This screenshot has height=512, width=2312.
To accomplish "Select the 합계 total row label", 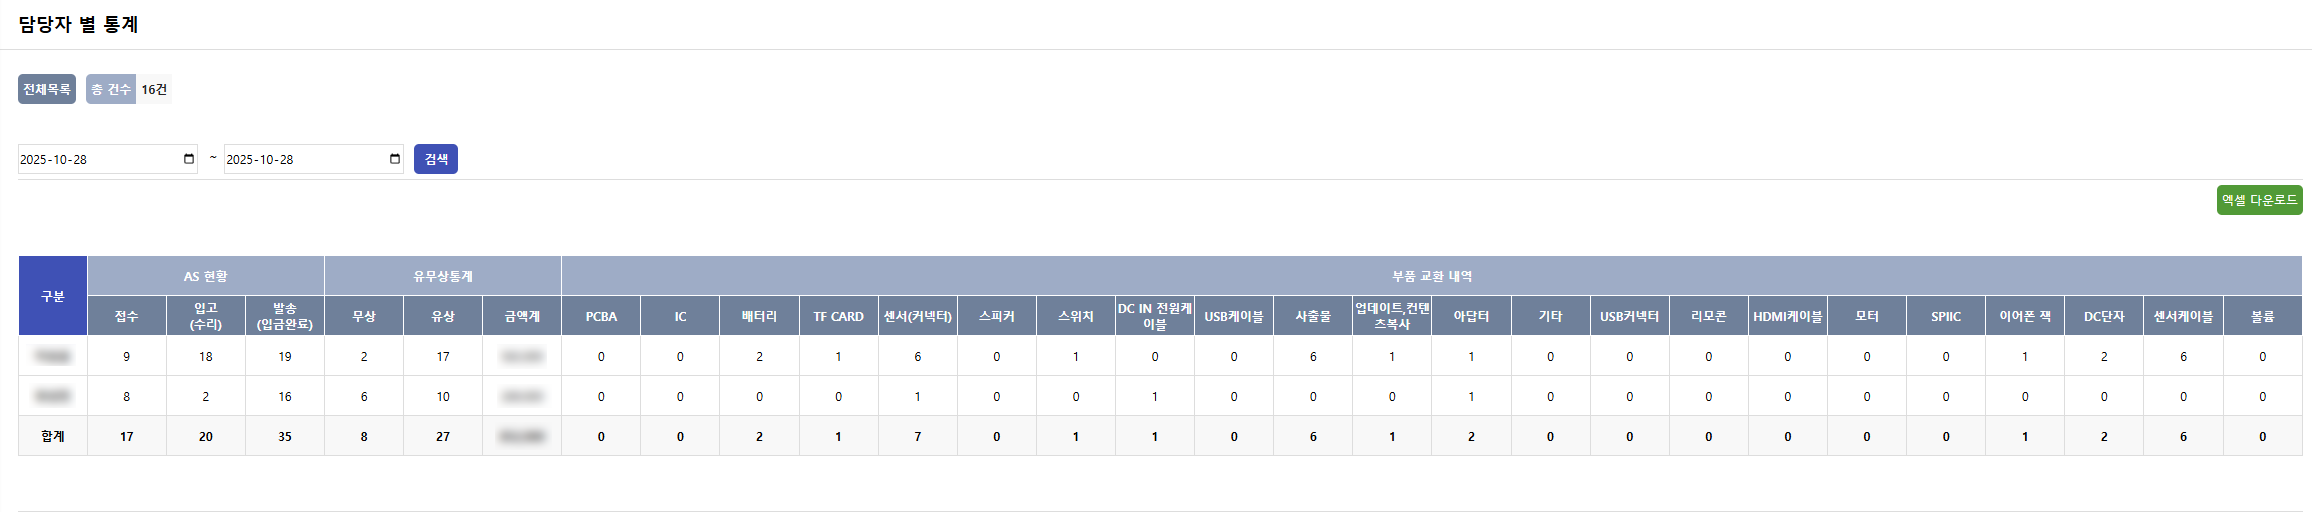I will pyautogui.click(x=53, y=436).
